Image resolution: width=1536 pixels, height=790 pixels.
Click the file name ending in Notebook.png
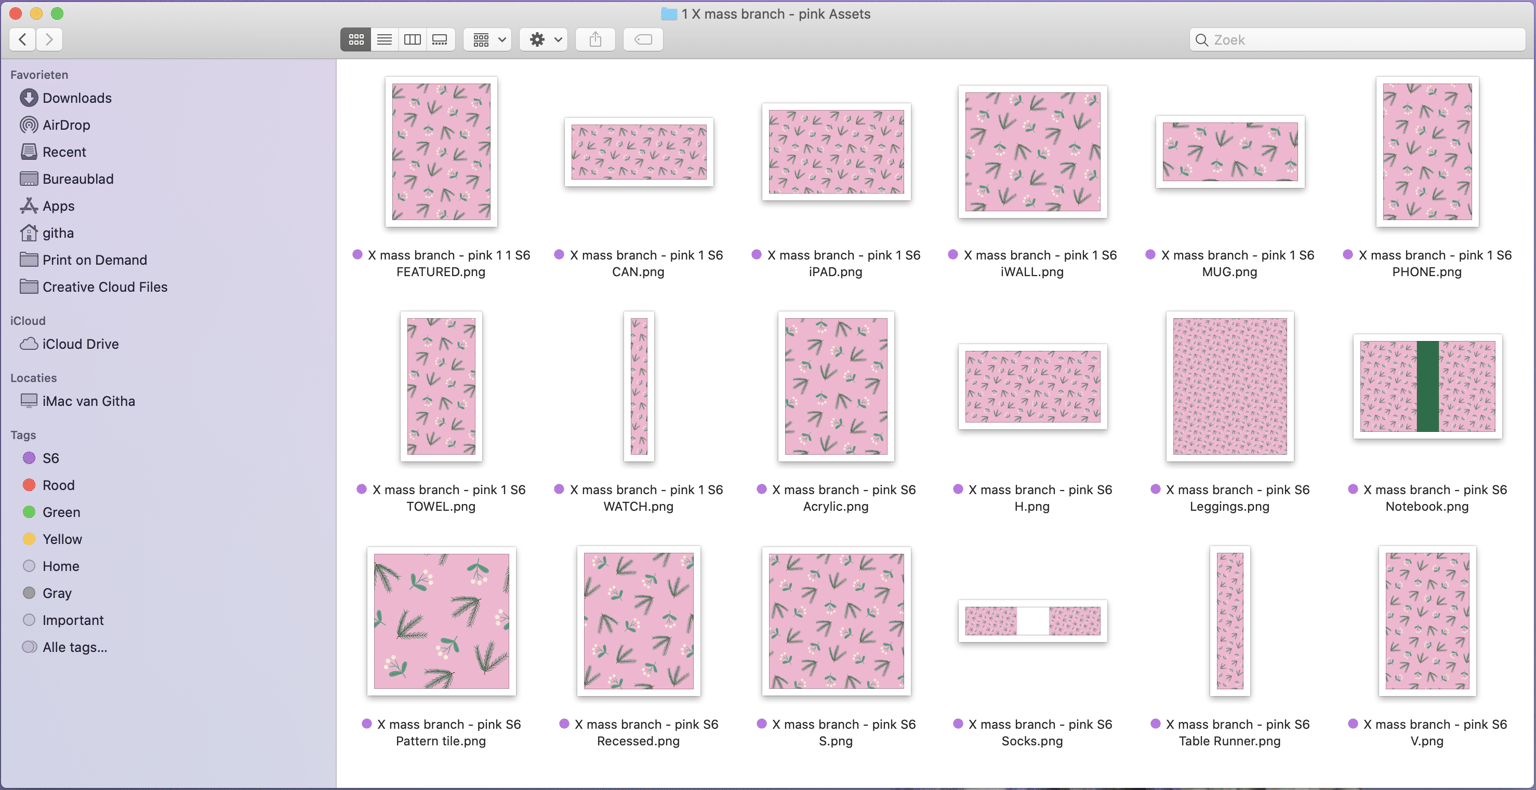(1427, 498)
